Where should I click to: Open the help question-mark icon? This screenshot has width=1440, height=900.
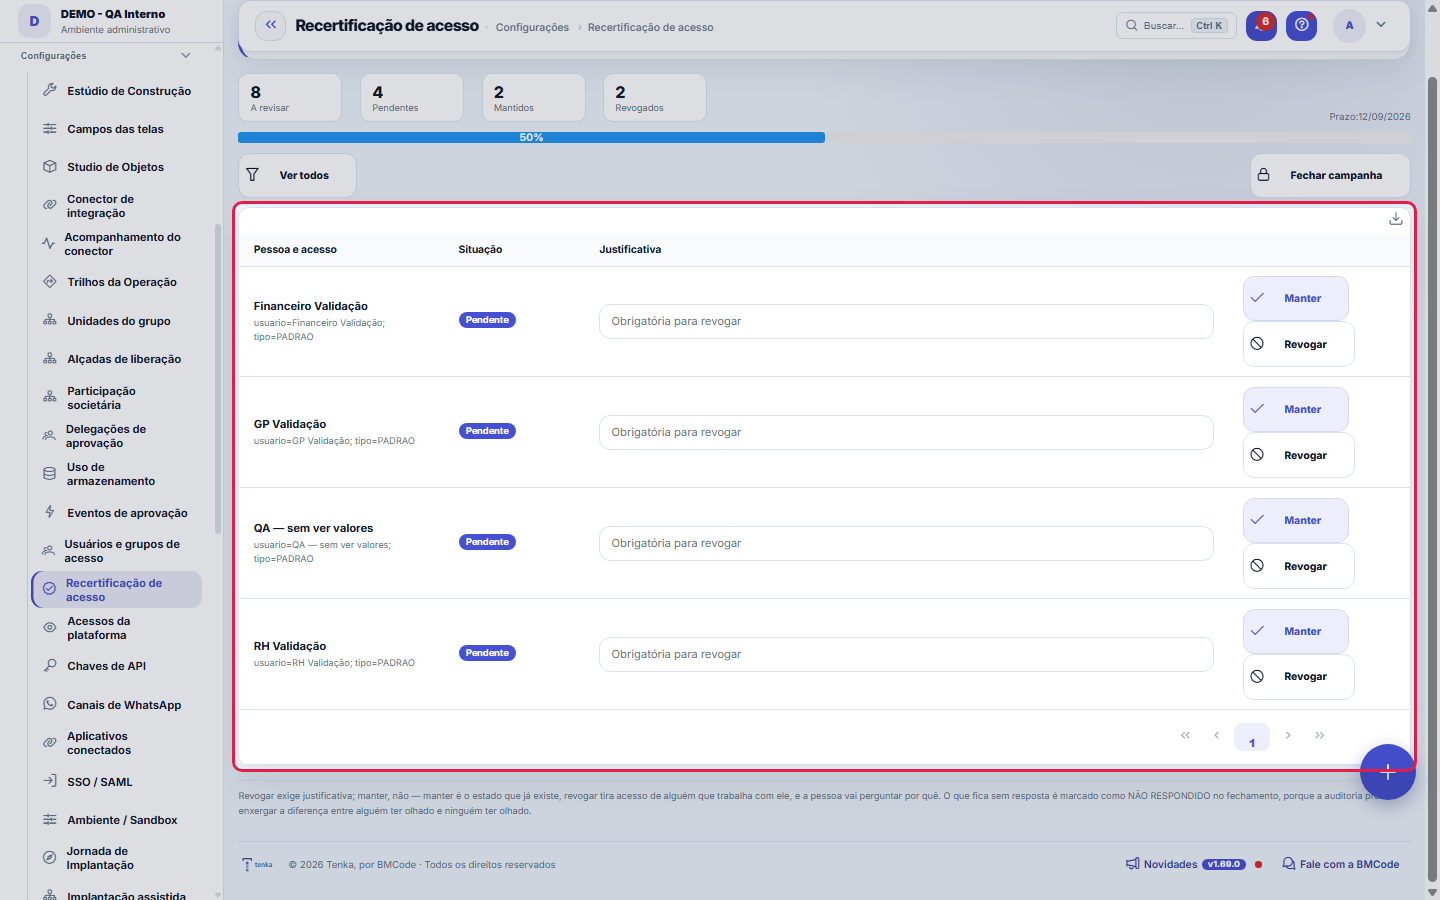(1301, 26)
